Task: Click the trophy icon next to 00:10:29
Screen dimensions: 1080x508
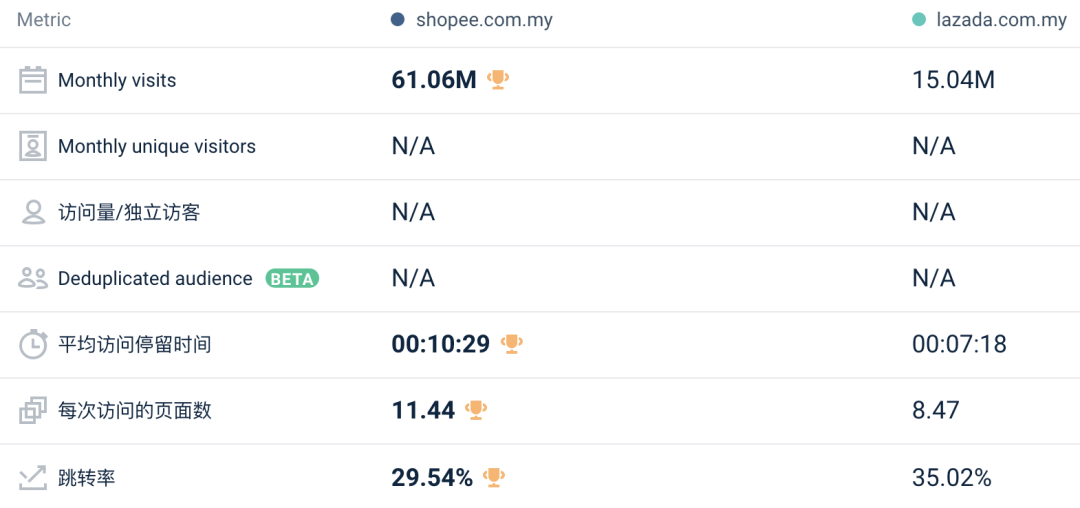Action: [x=512, y=344]
